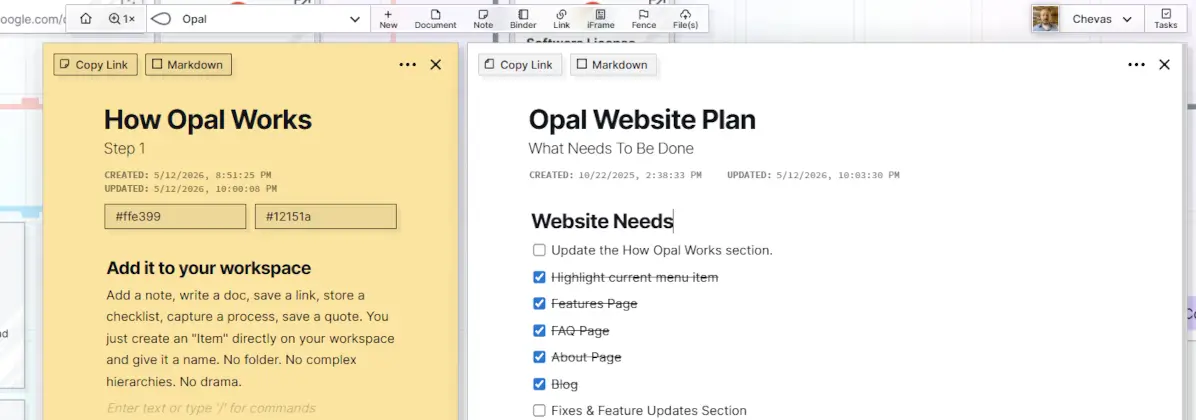The image size is (1196, 420).
Task: Add a Fence item
Action: pos(644,19)
